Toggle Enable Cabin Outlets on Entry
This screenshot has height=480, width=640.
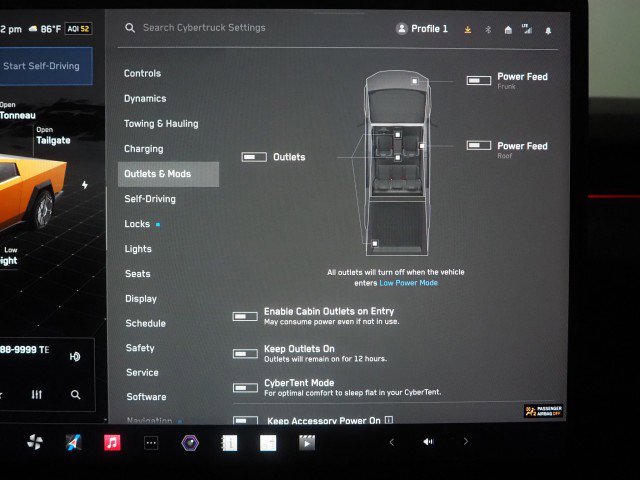(245, 316)
